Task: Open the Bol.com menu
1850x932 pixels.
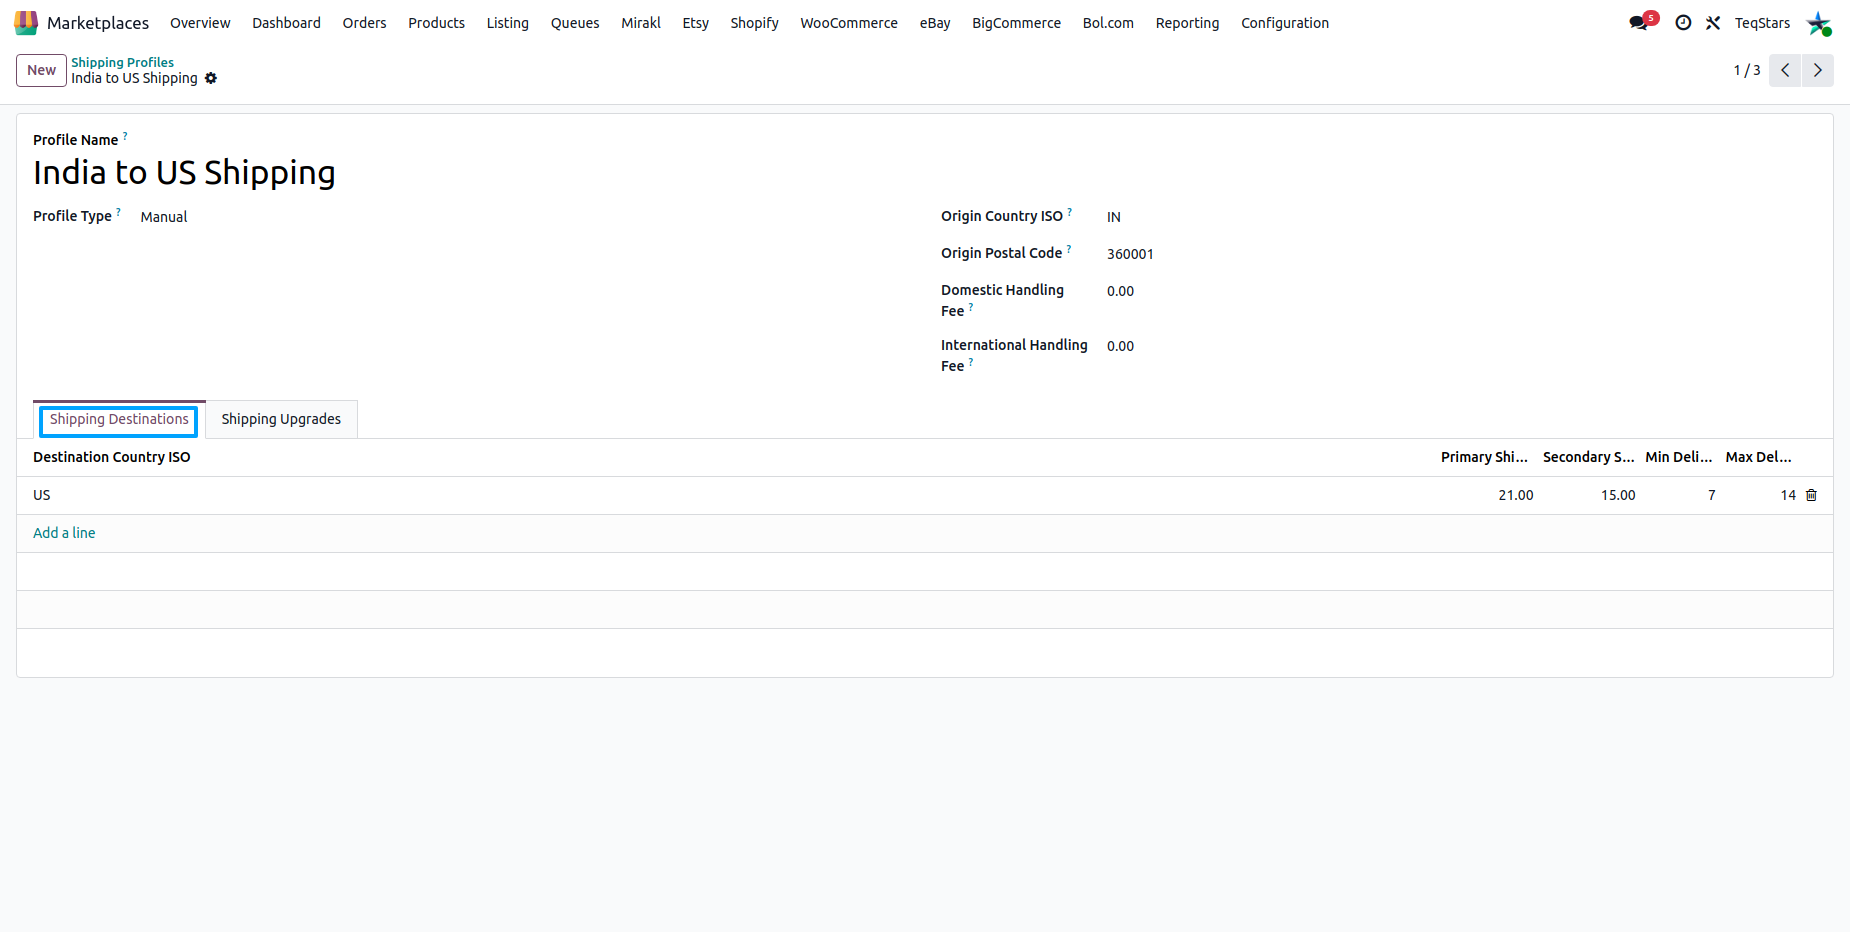Action: coord(1108,23)
